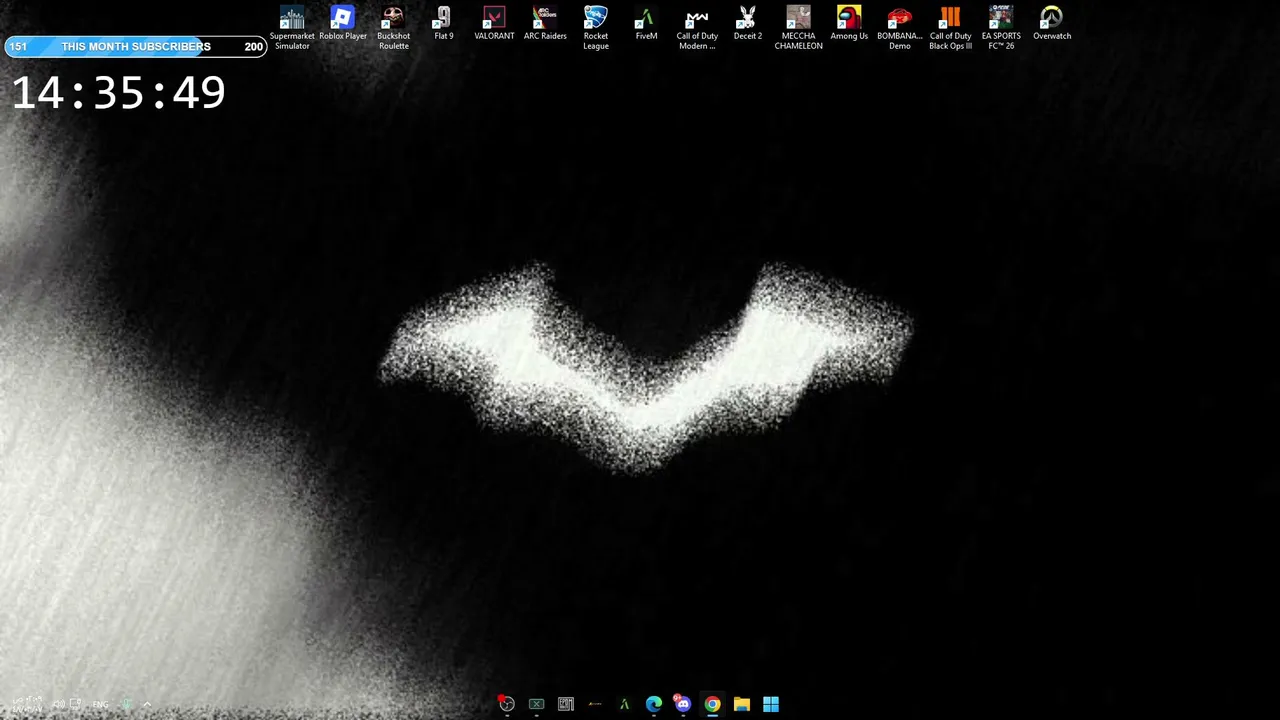Click the Buckshot Roulette shortcut

393,28
